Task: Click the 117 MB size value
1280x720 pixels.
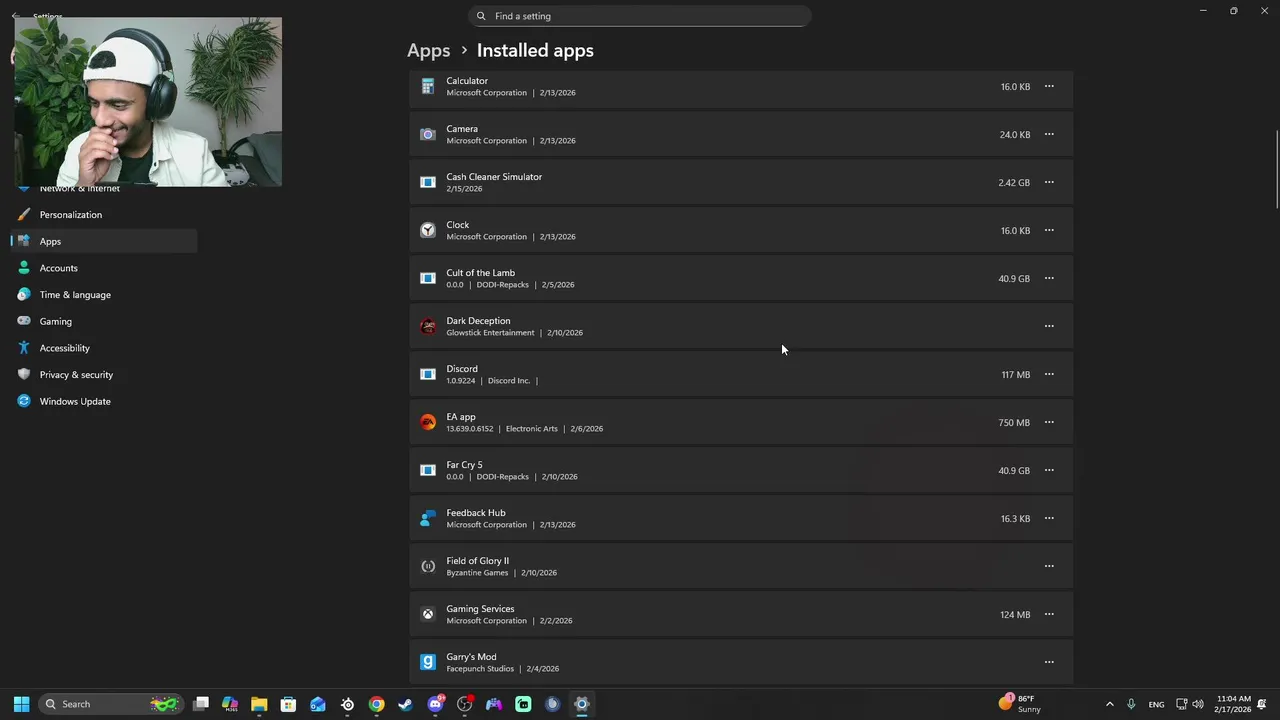Action: (1016, 375)
